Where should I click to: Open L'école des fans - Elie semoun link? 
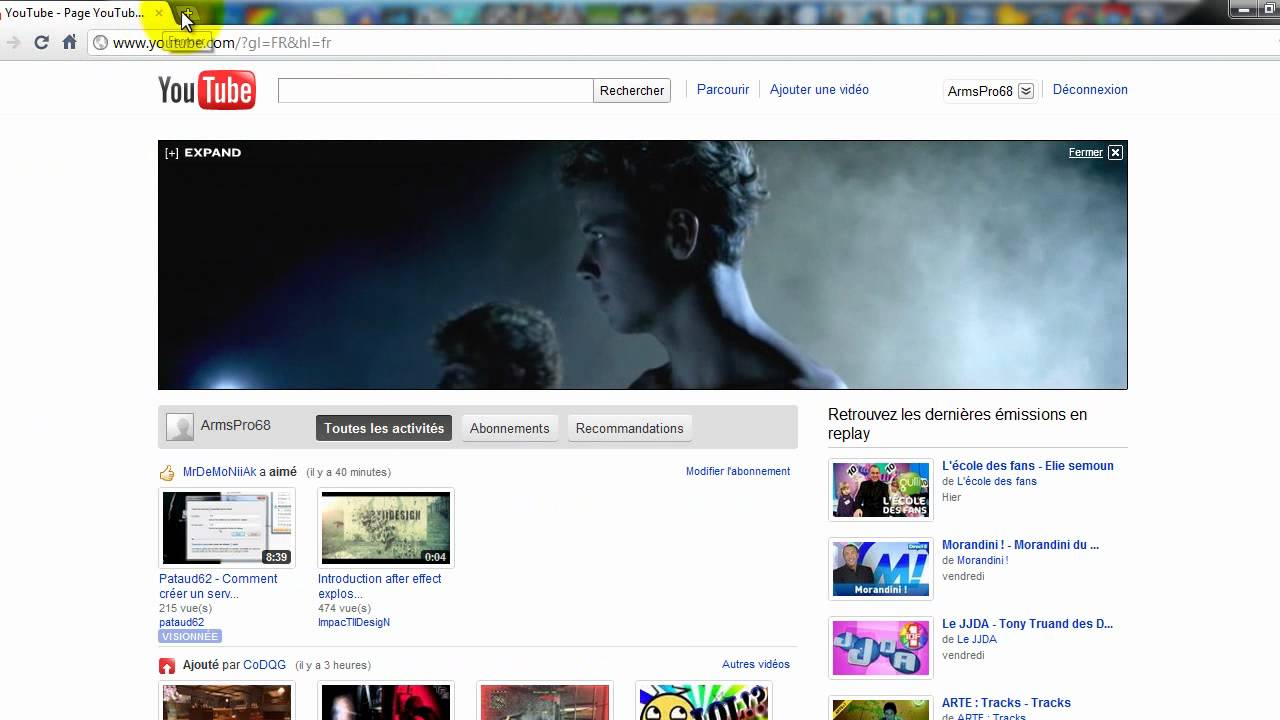tap(1028, 466)
